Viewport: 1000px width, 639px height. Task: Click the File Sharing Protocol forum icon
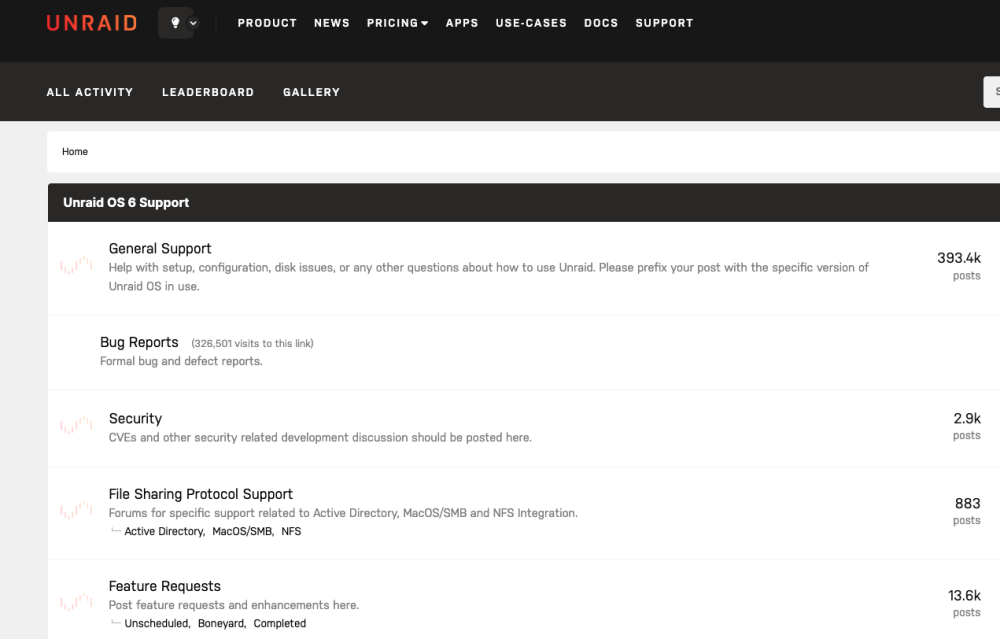[x=77, y=510]
